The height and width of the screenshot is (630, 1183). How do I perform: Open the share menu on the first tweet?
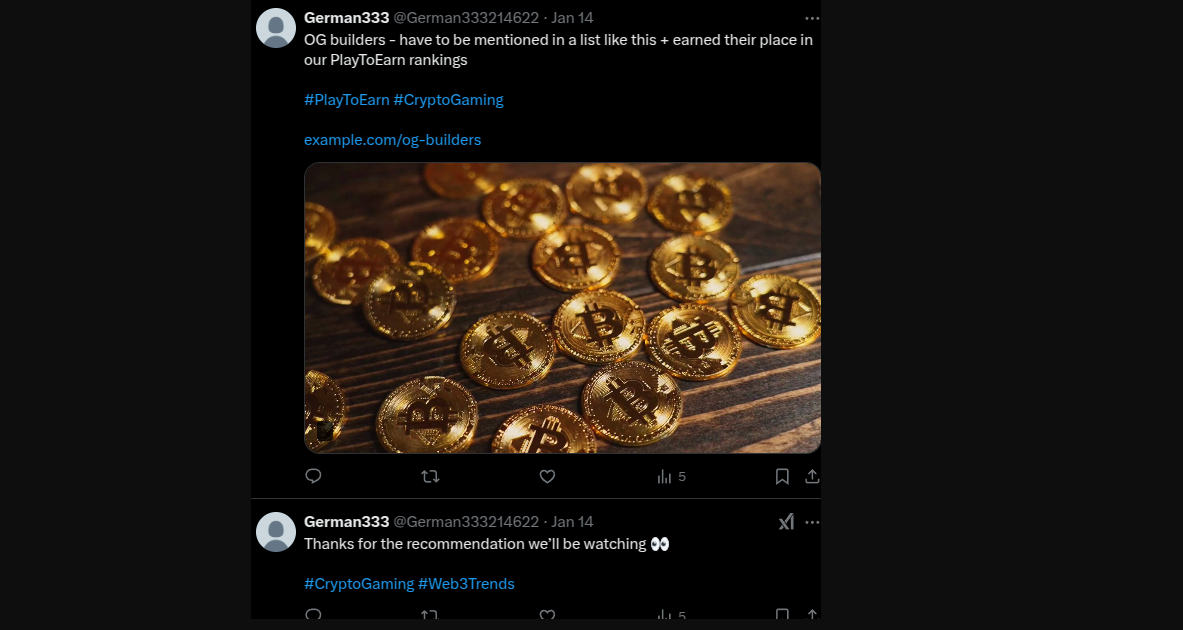click(812, 477)
